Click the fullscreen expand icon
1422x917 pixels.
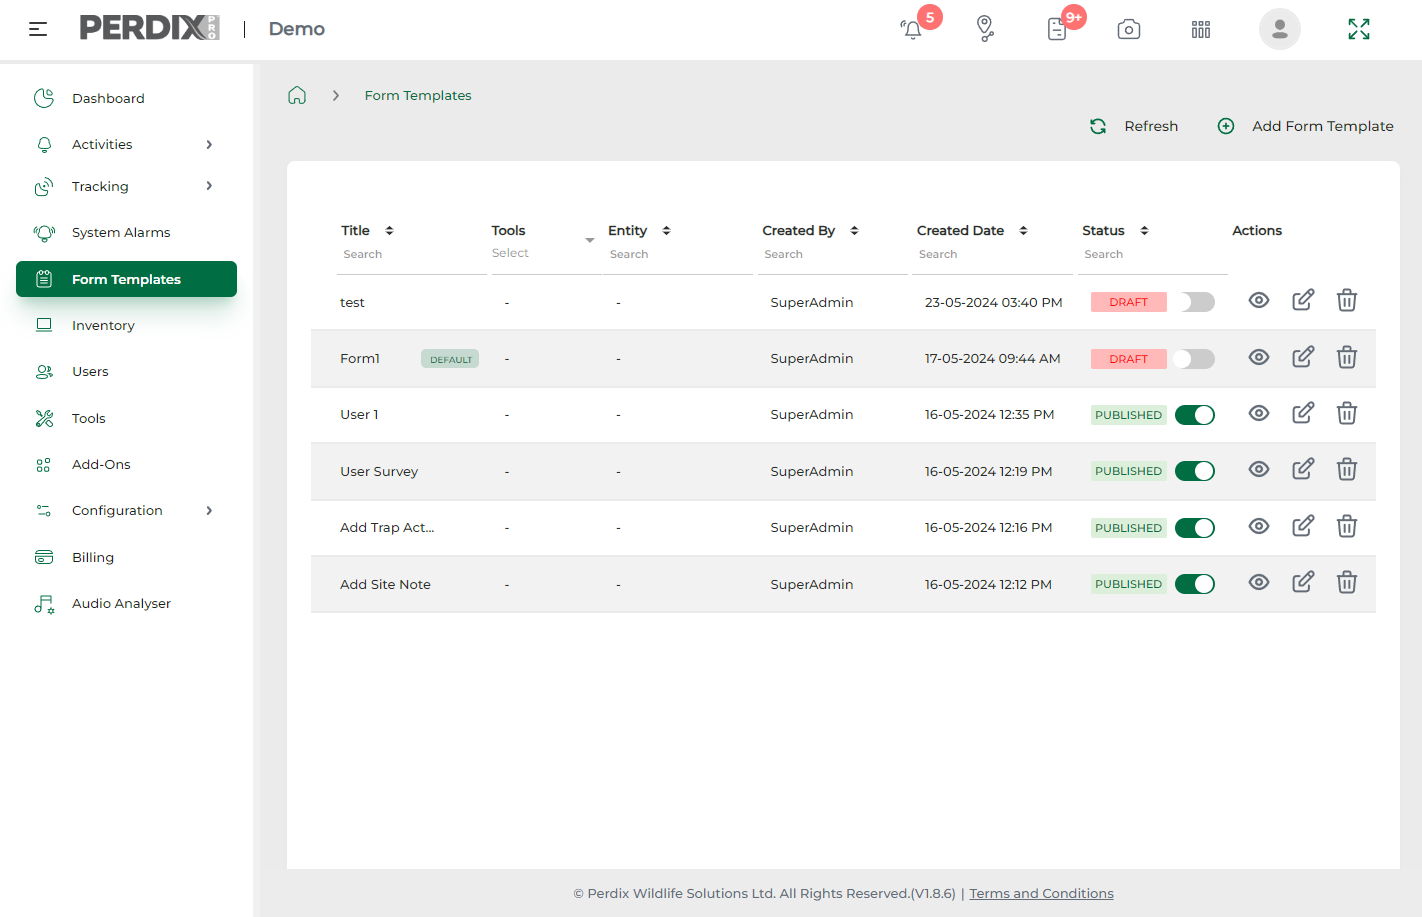click(1358, 29)
